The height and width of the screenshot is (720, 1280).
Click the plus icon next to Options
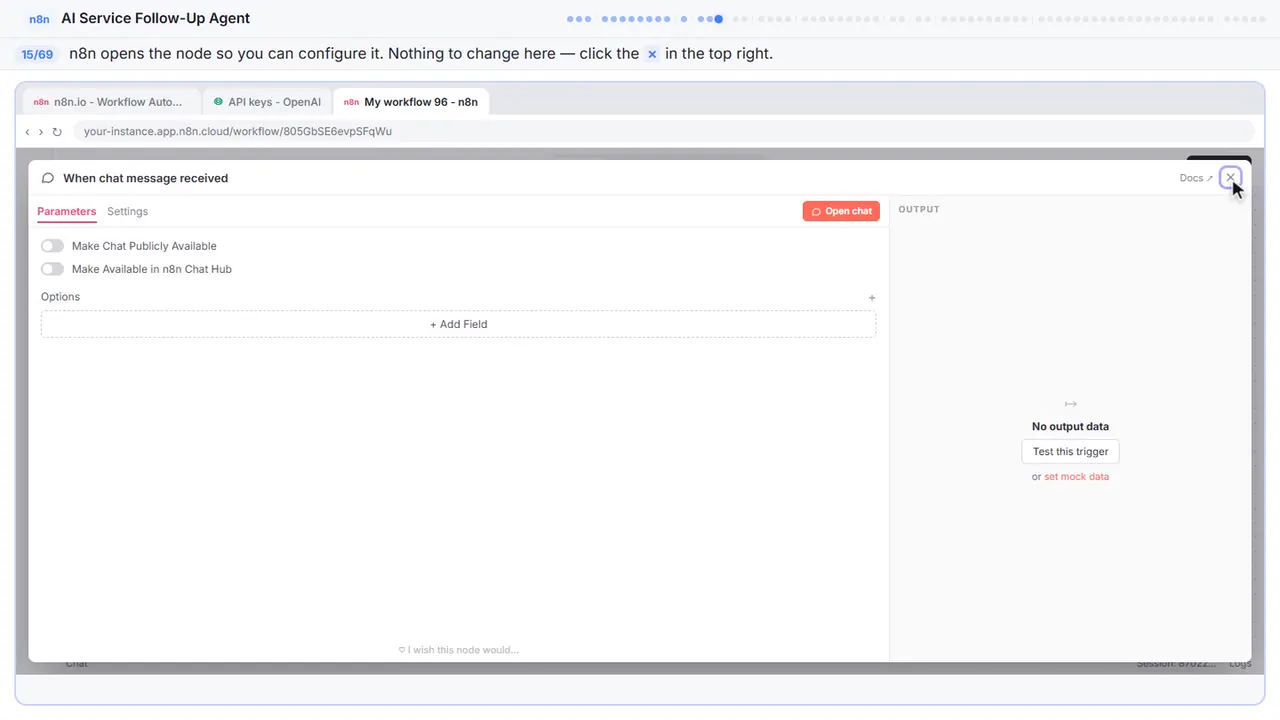click(872, 297)
